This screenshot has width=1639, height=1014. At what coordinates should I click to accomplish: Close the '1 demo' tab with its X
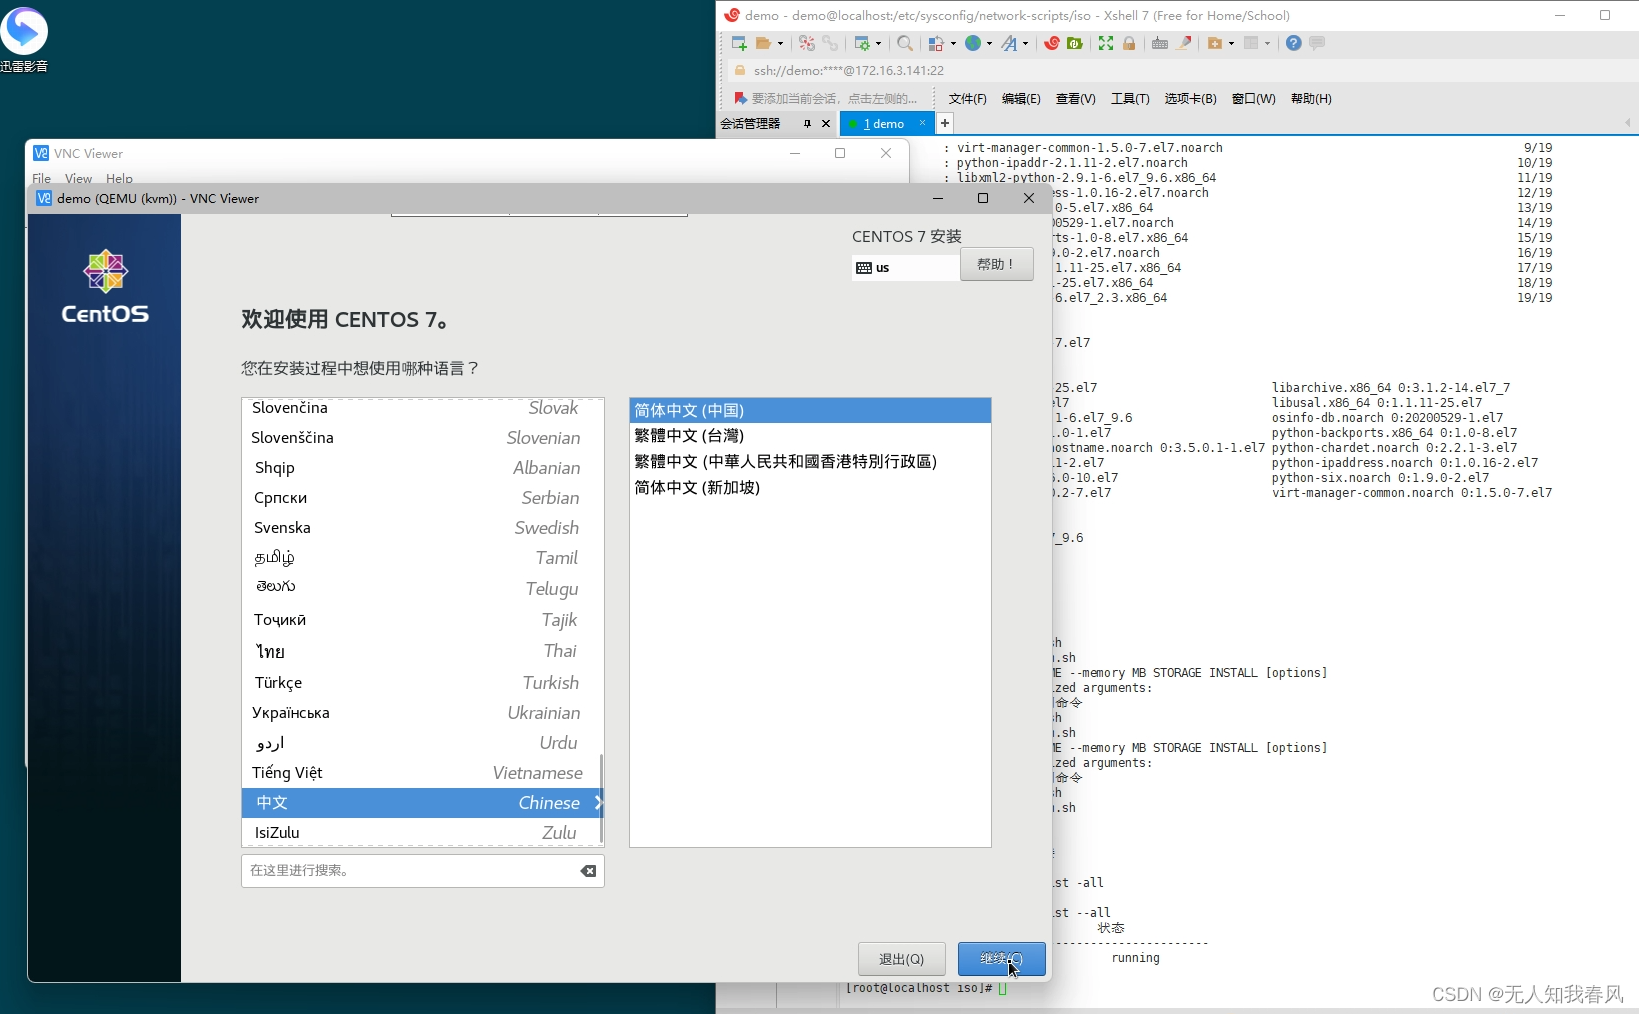[x=922, y=123]
